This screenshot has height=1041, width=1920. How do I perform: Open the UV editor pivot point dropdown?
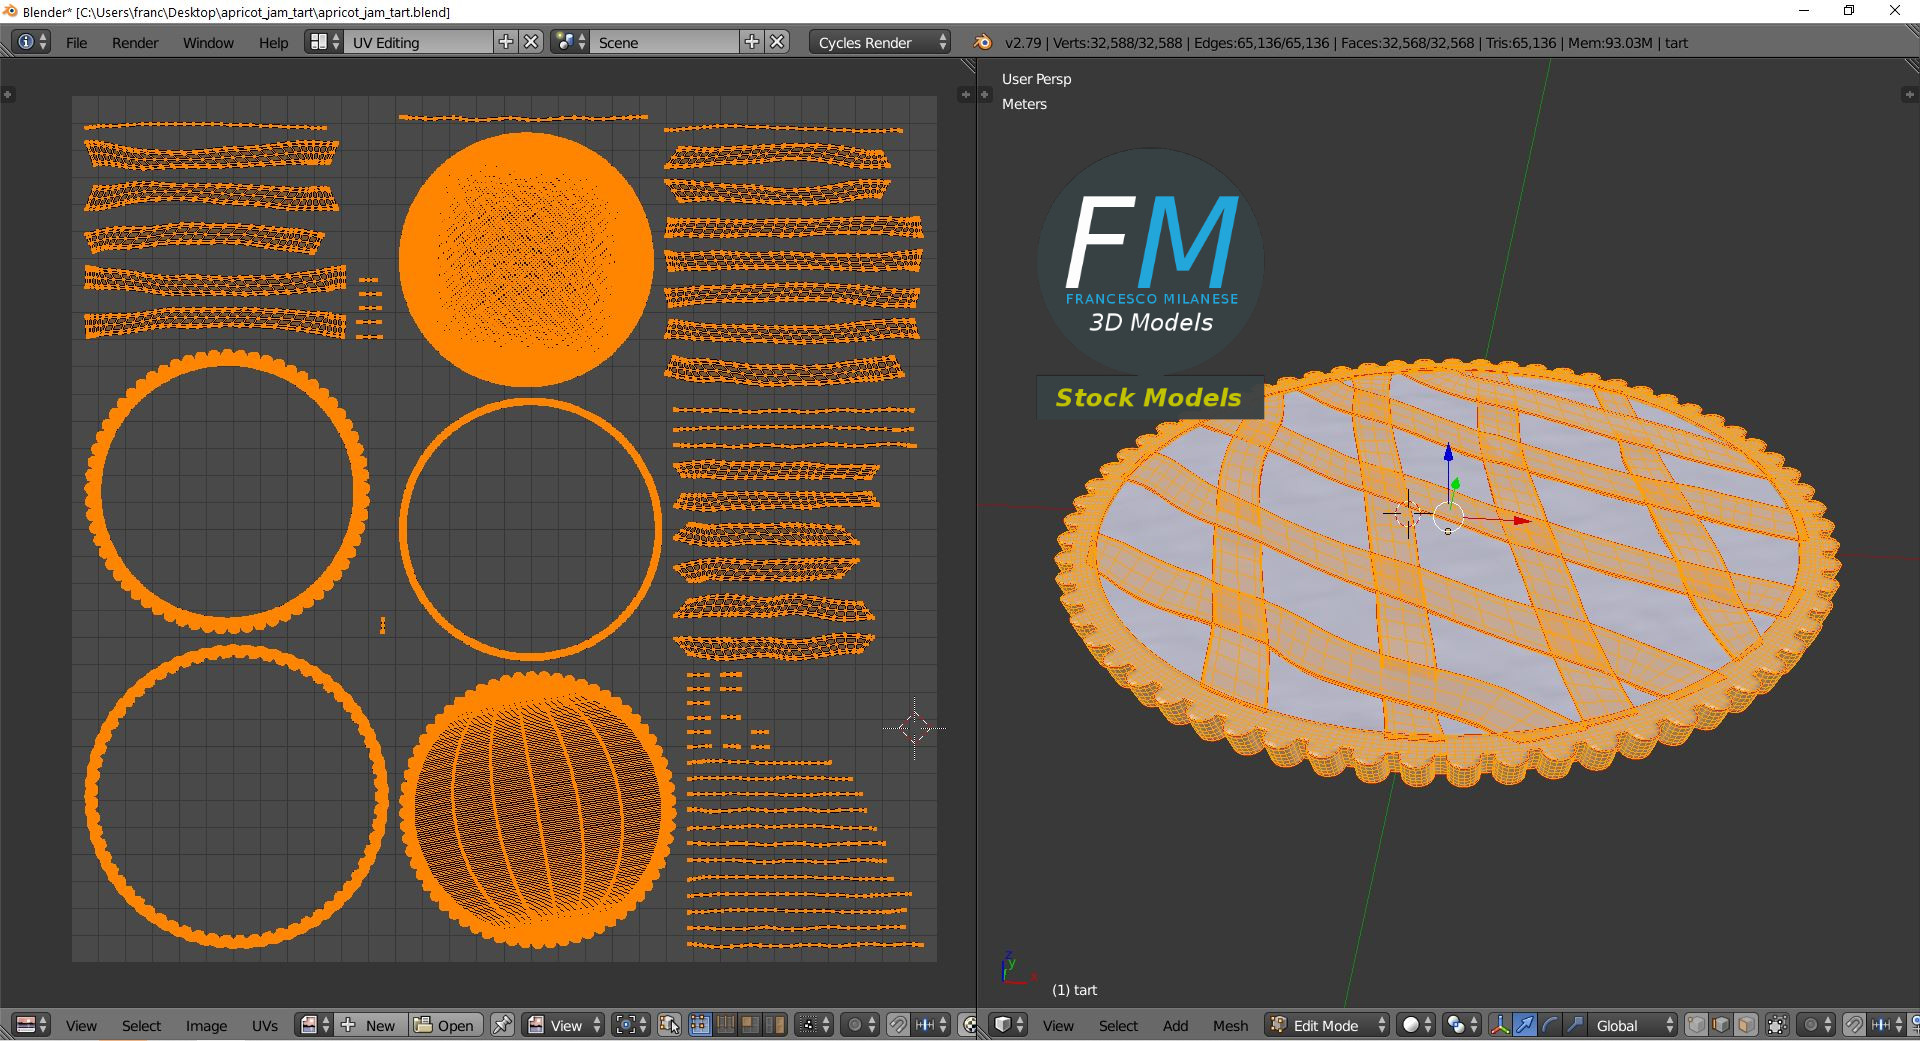[631, 1025]
